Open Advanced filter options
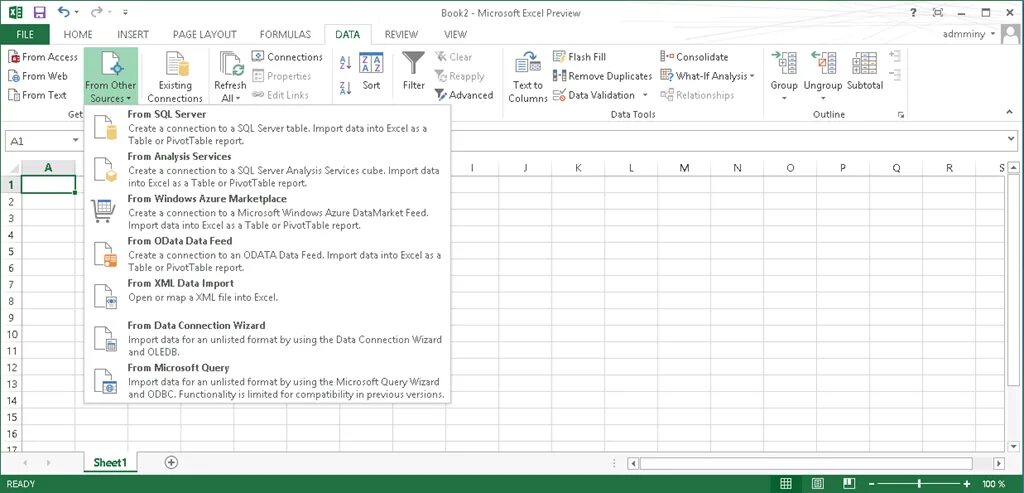Image resolution: width=1024 pixels, height=493 pixels. (x=464, y=95)
